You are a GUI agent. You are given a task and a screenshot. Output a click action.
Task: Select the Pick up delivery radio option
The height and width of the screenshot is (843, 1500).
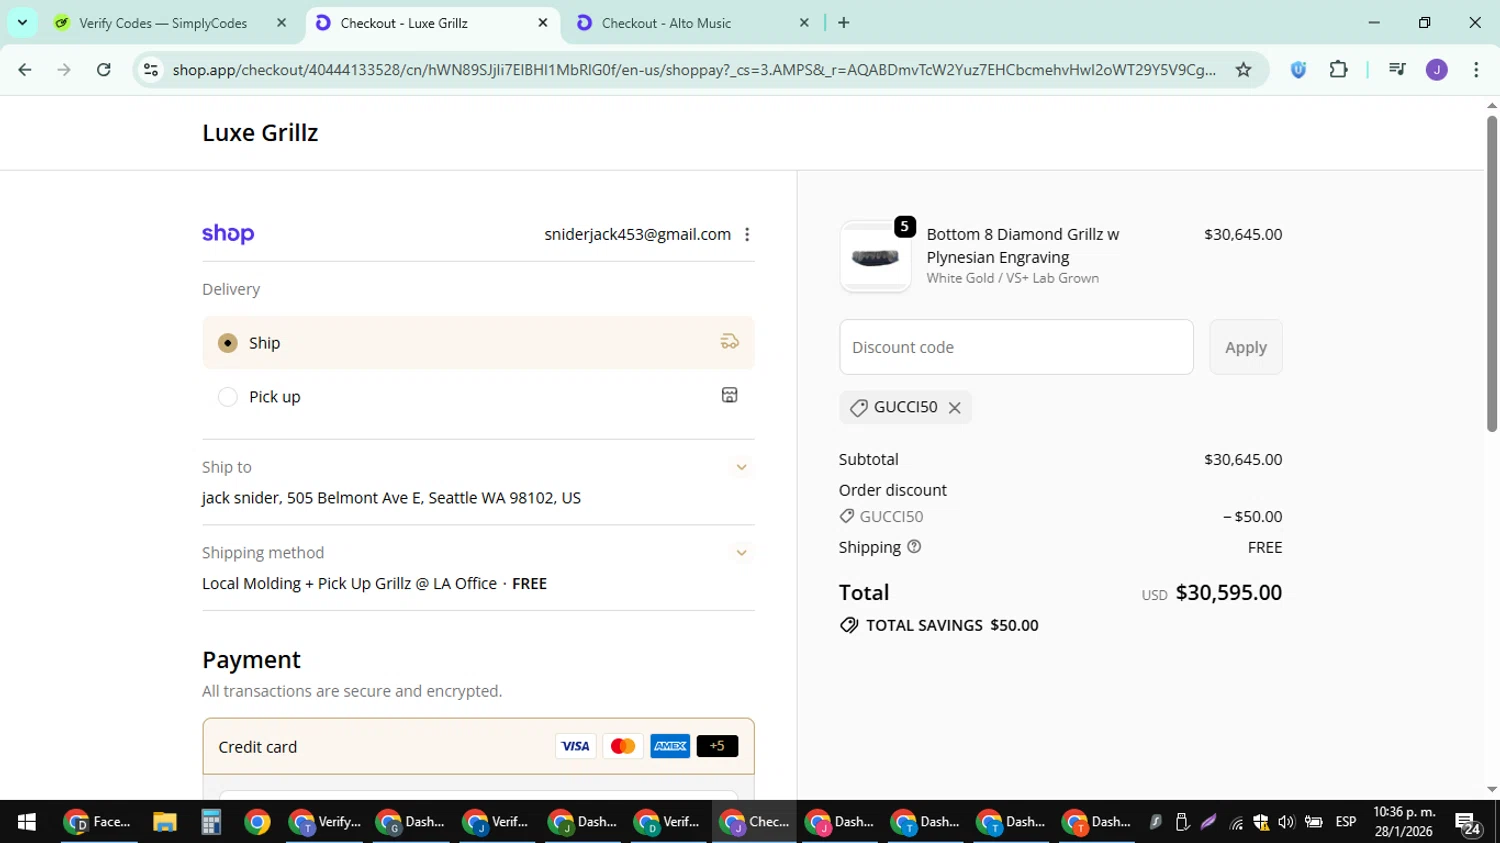point(228,397)
